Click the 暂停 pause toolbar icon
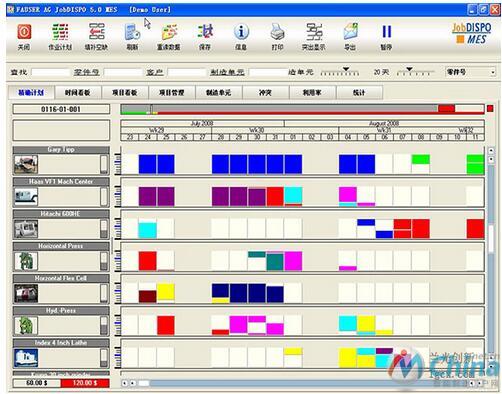Viewport: 502px width, 394px height. tap(386, 32)
